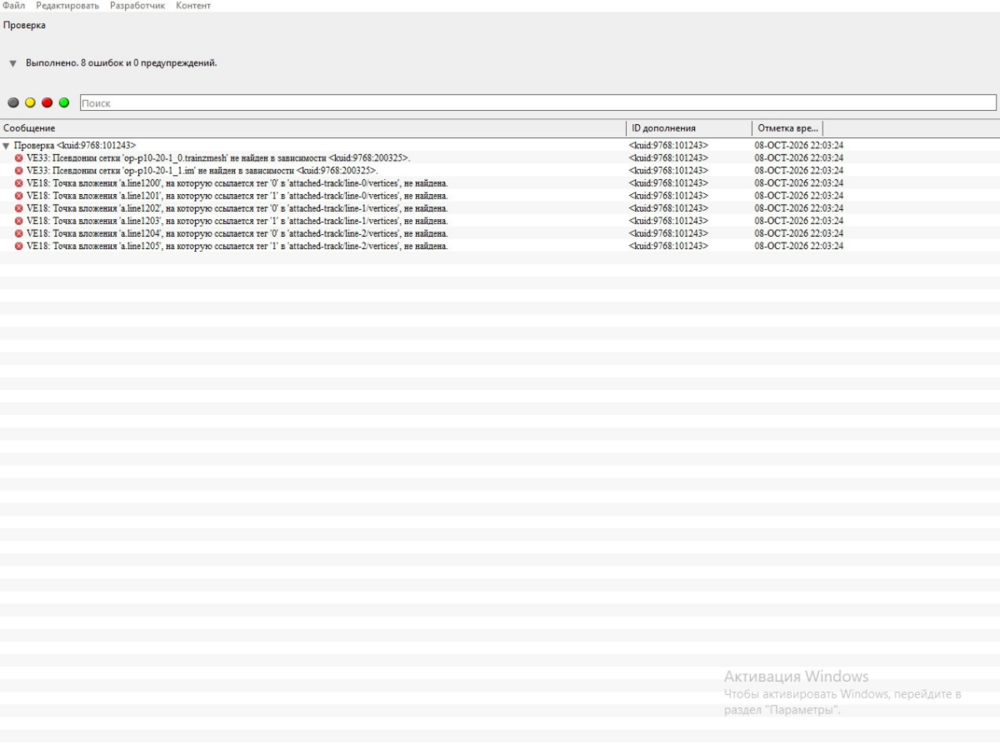The width and height of the screenshot is (1000, 750).
Task: Click the timestamp cell in the a.line1205 row
Action: (x=798, y=246)
